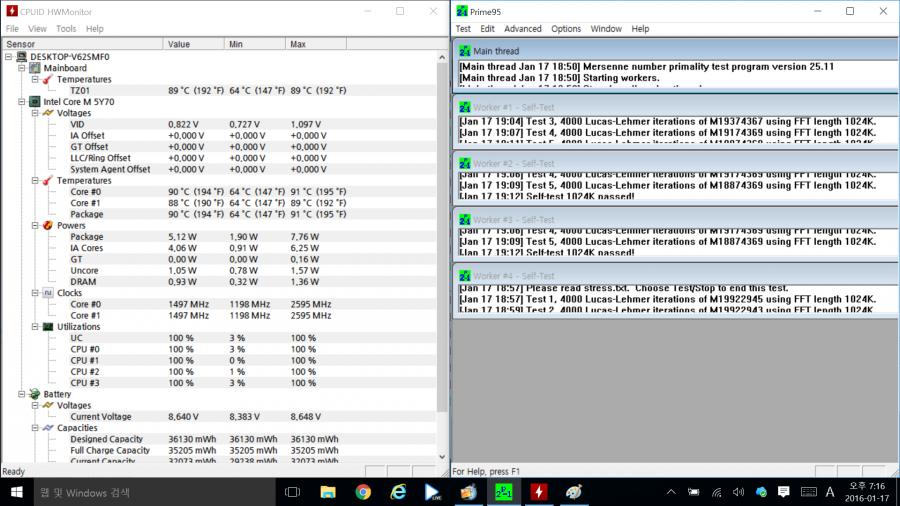This screenshot has width=900, height=506.
Task: Click the Mainboard icon in sensor tree
Action: point(34,68)
